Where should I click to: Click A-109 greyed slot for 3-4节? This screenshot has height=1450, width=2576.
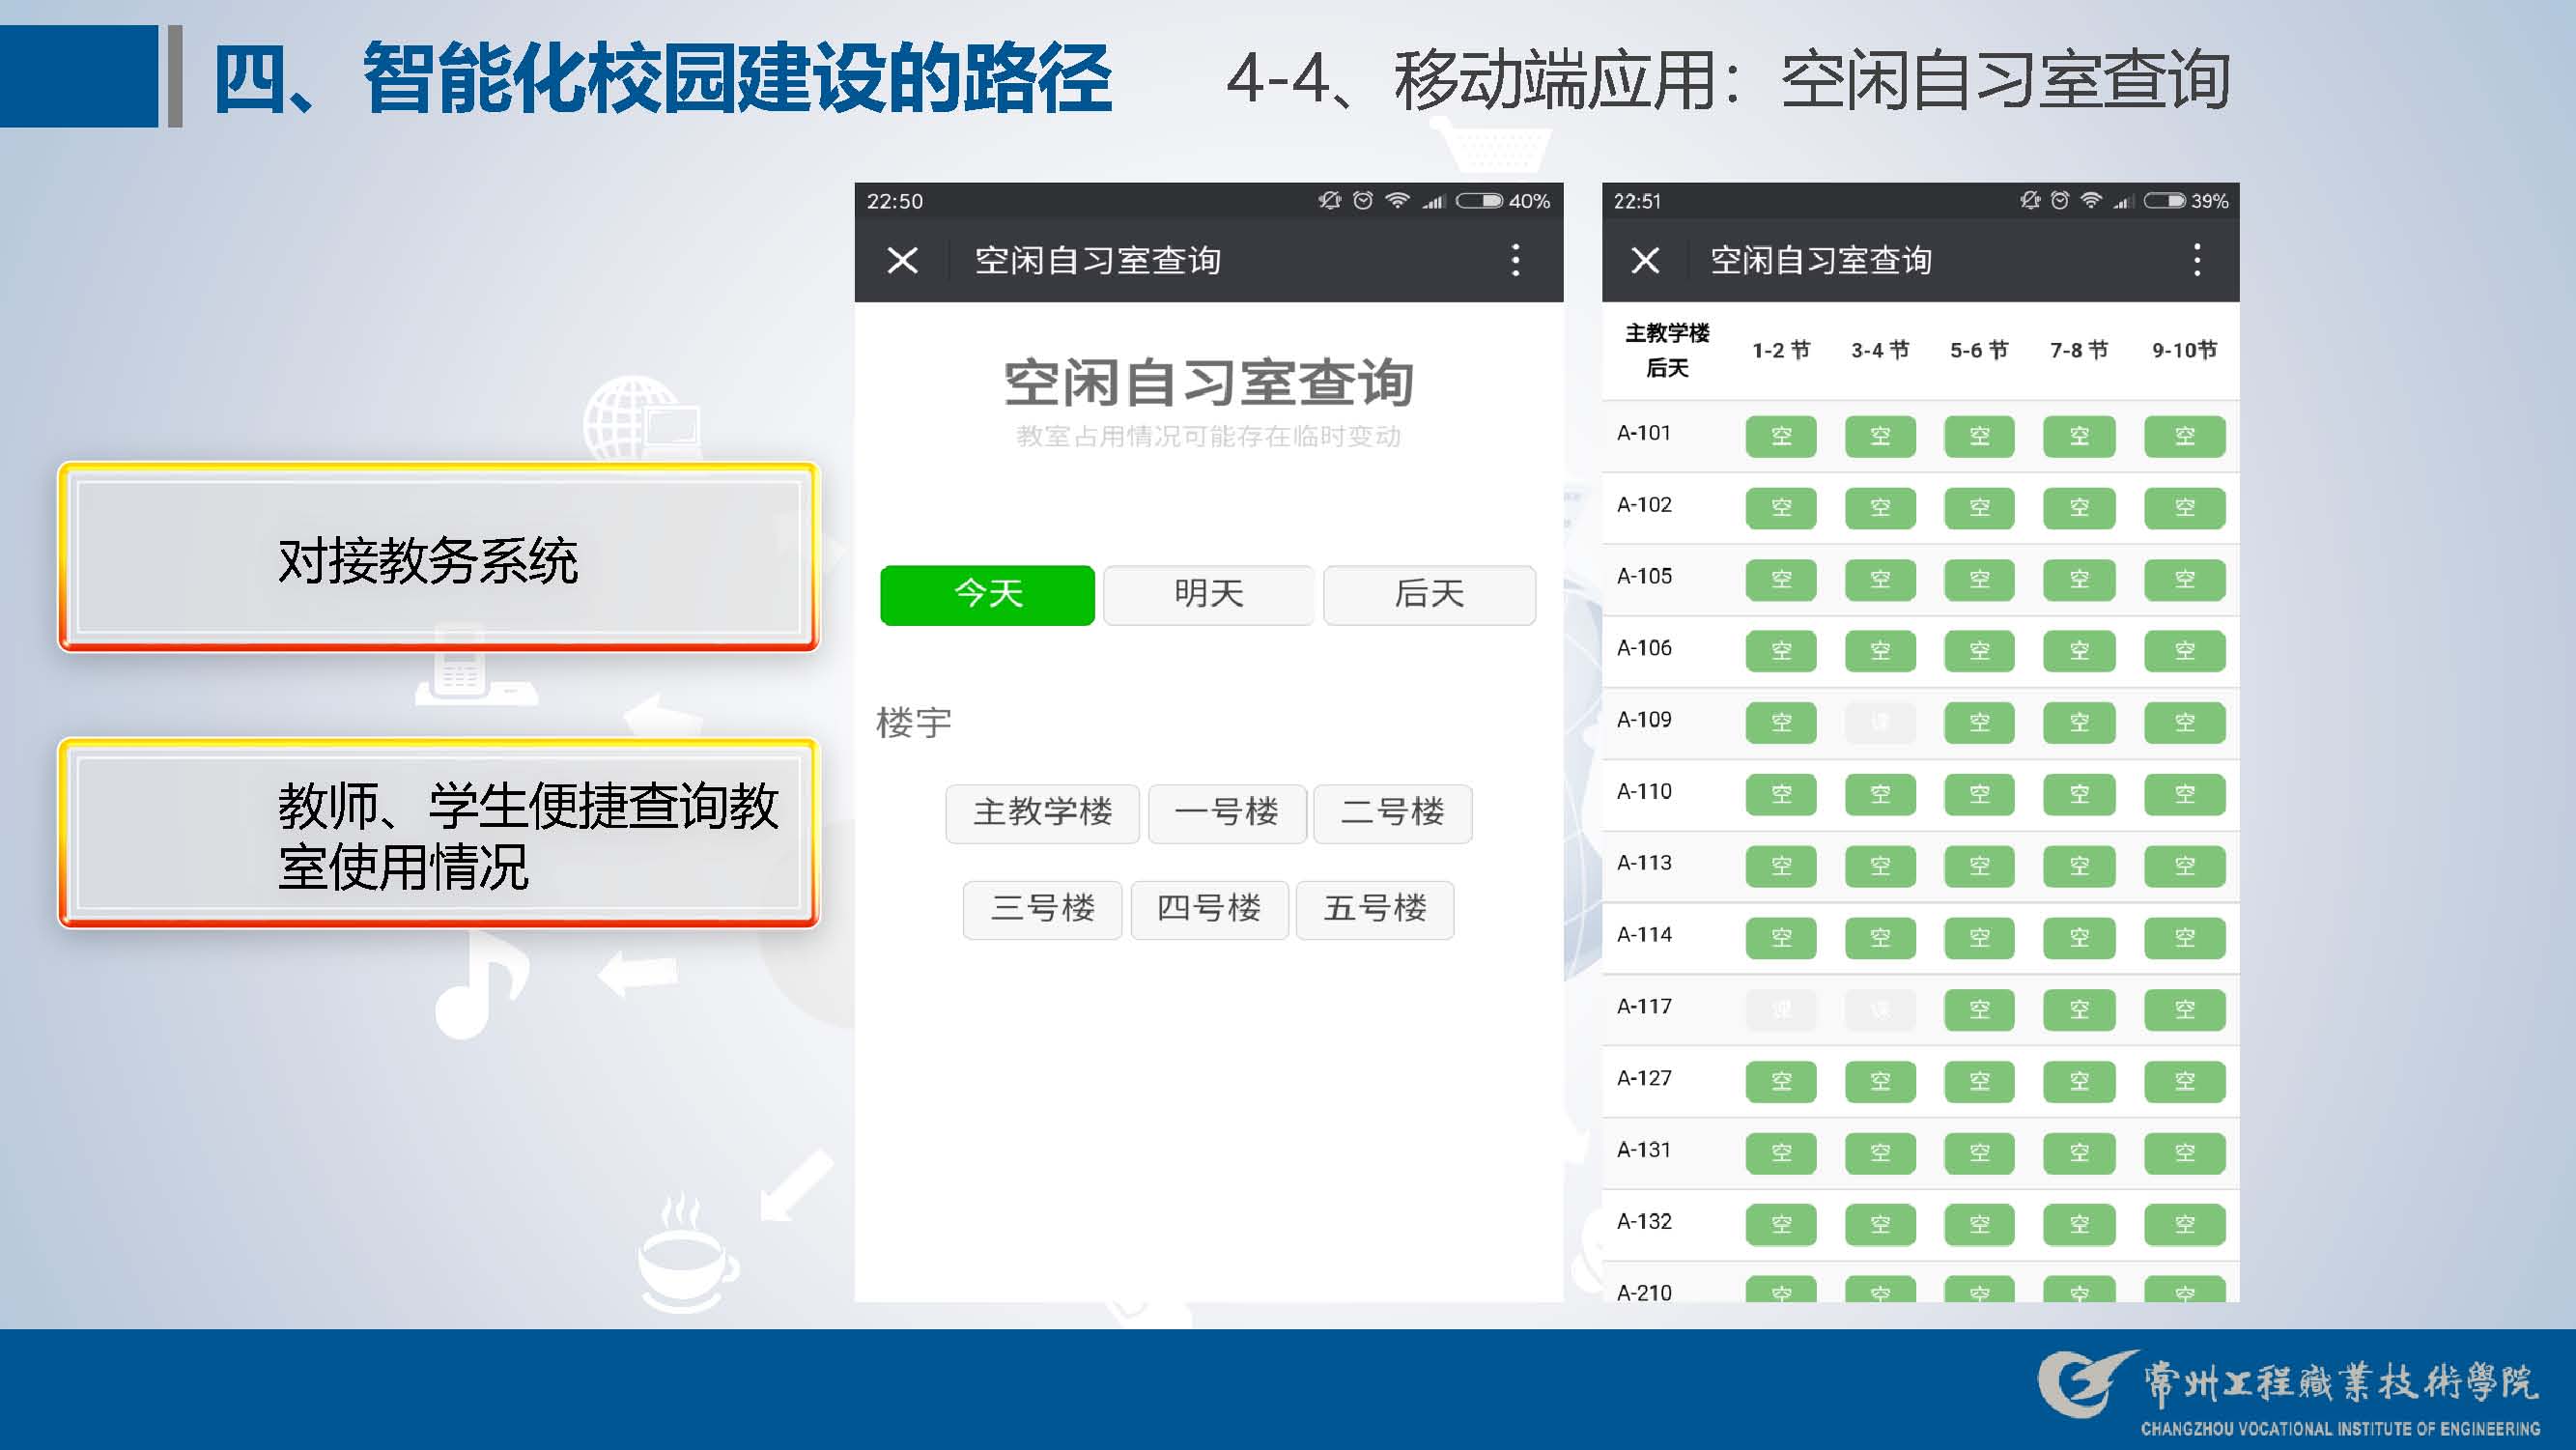click(1879, 723)
